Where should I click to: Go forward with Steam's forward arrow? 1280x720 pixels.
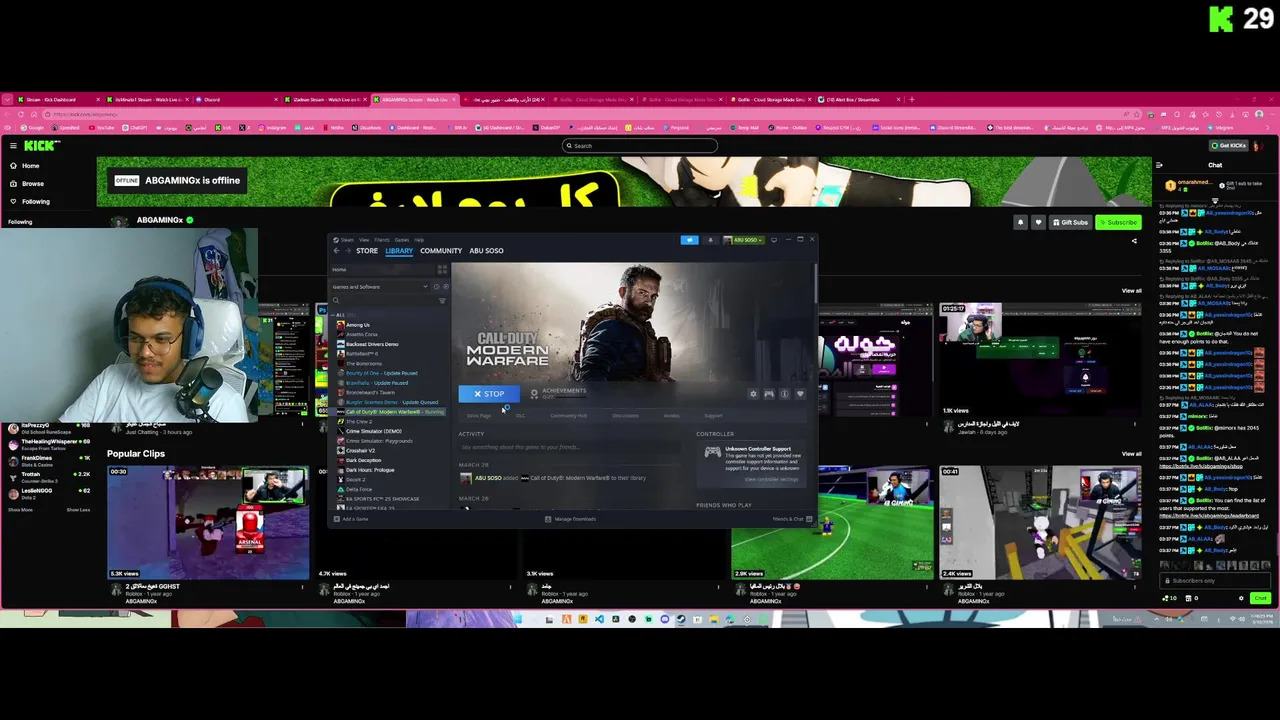348,251
